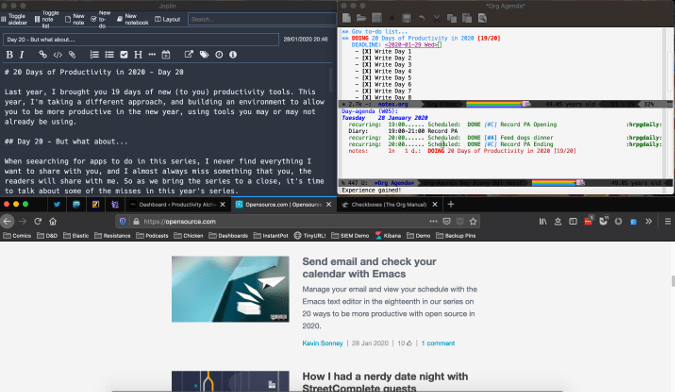Insert date and time in Joplin note
This screenshot has height=392, width=675.
click(166, 55)
